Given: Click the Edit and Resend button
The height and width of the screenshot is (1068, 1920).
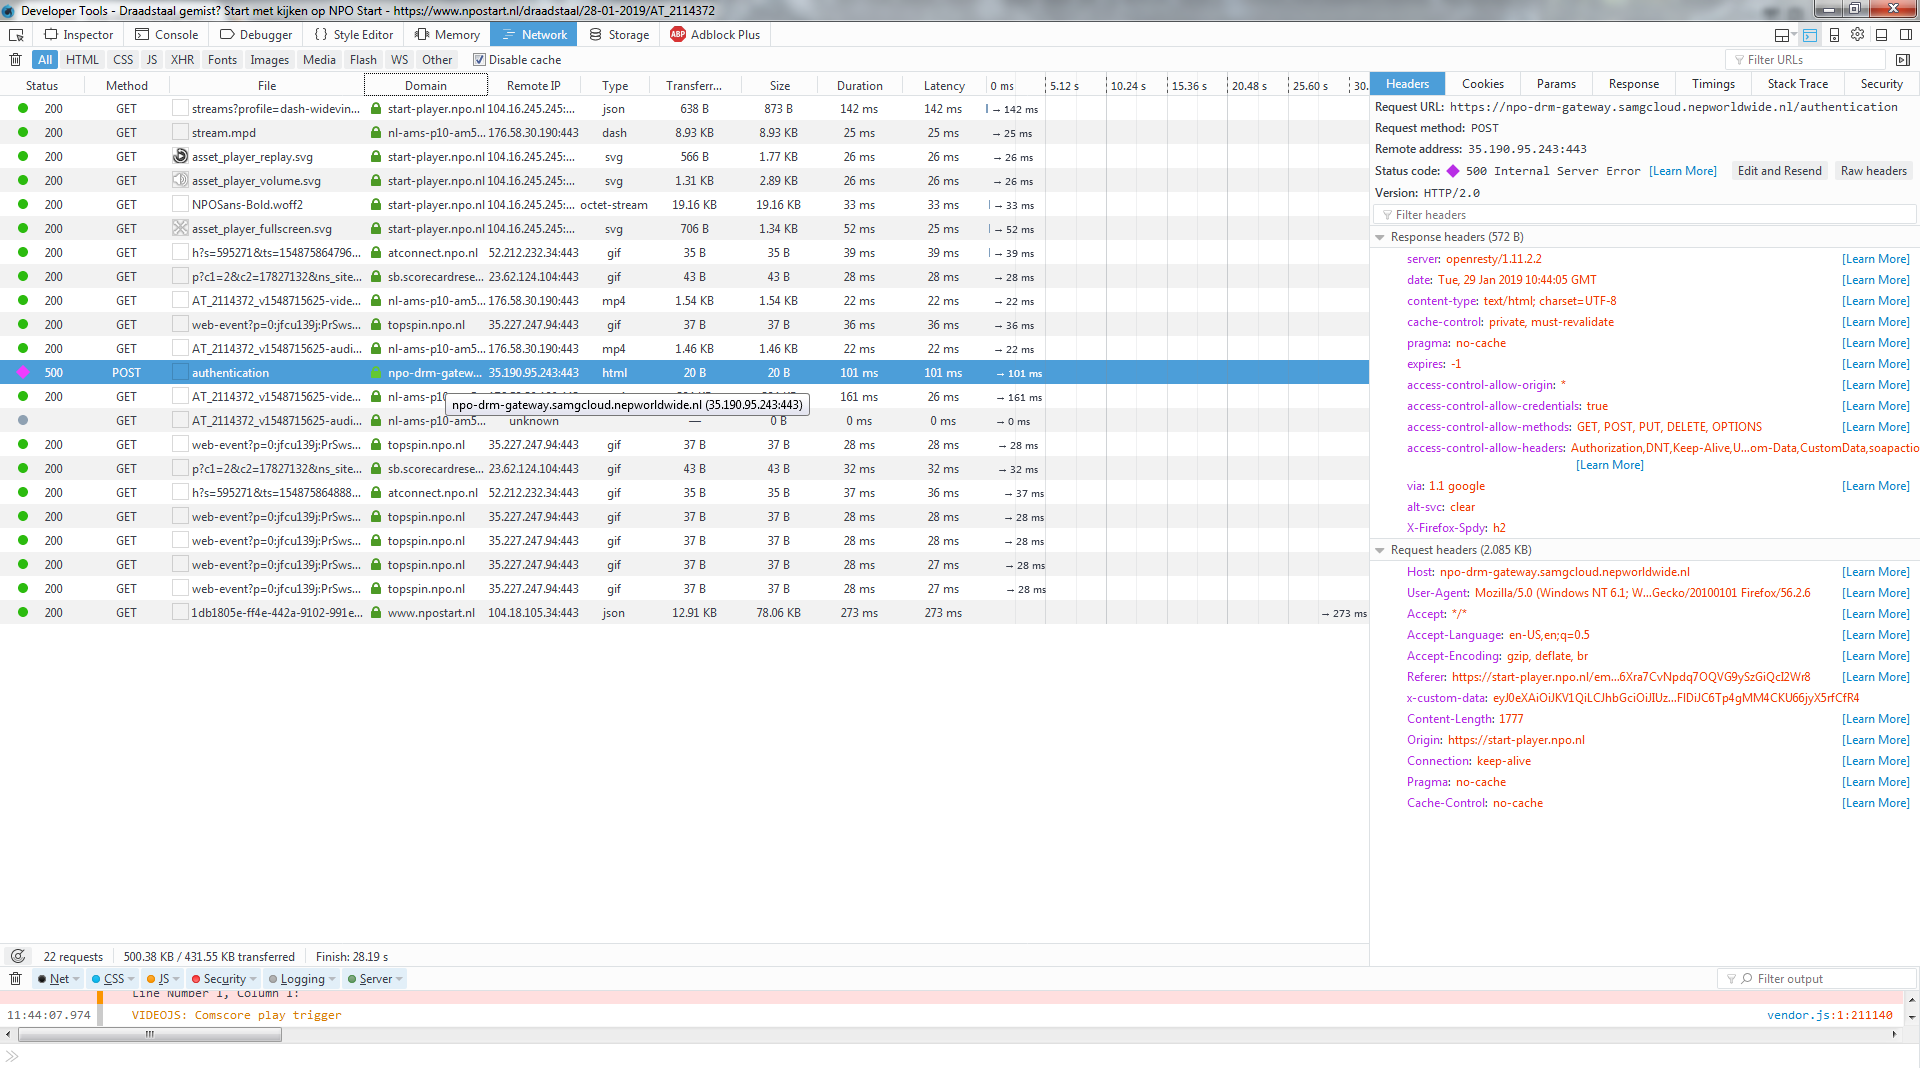Looking at the screenshot, I should 1779,171.
